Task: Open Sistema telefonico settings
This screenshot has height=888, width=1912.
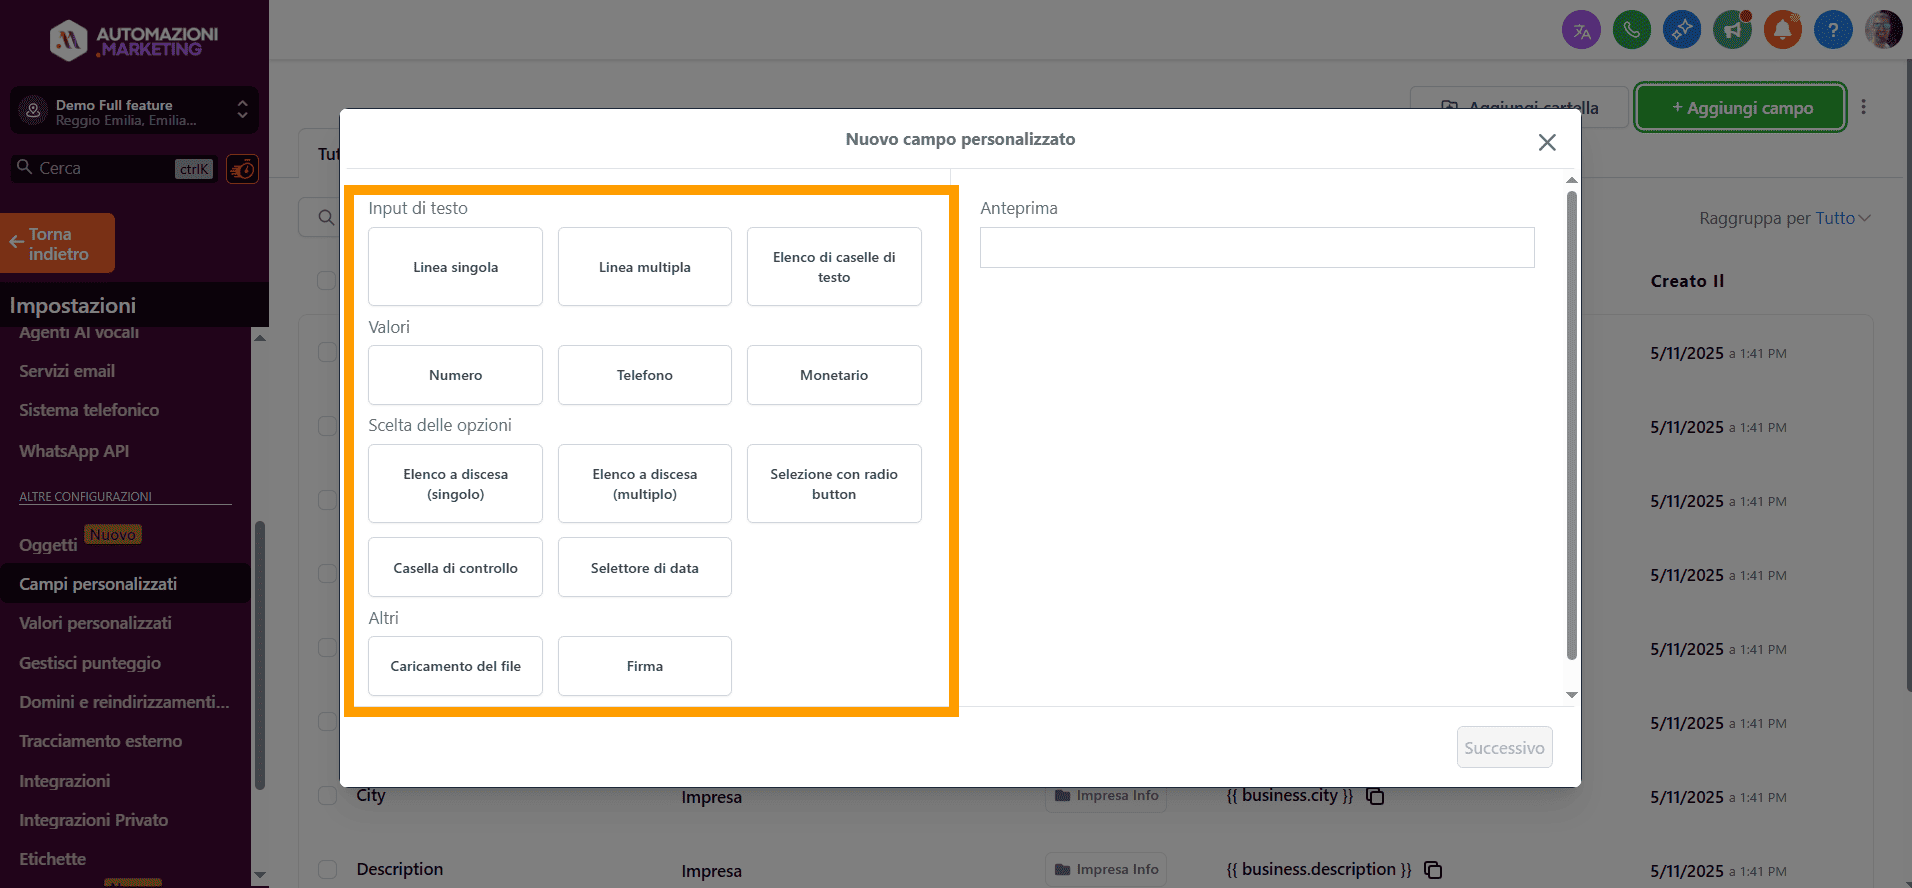Action: click(x=89, y=410)
